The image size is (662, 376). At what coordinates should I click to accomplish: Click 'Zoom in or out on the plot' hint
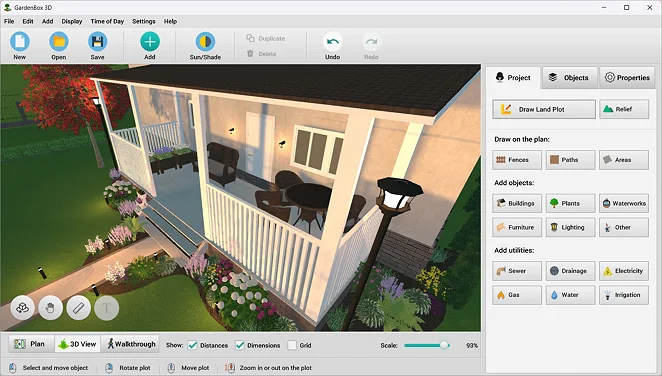(x=276, y=368)
